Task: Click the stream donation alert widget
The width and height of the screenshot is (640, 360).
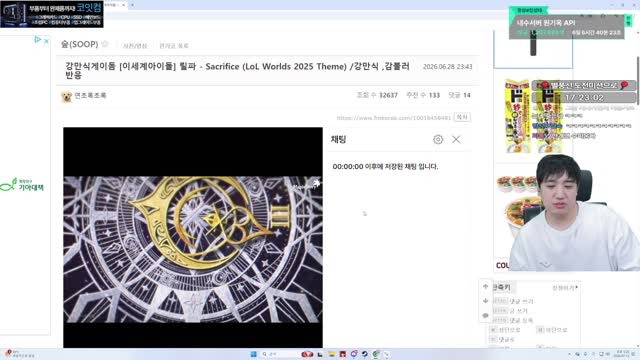Action: tap(567, 27)
